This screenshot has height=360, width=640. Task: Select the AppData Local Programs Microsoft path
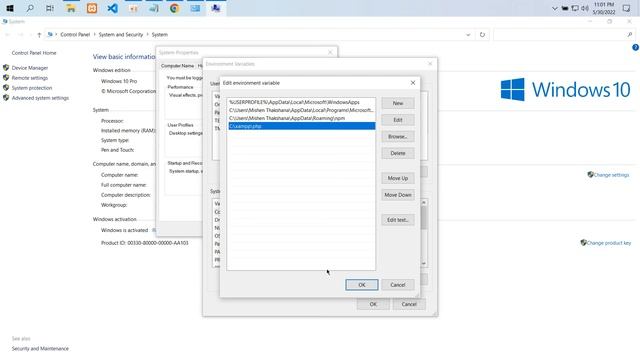(x=301, y=110)
